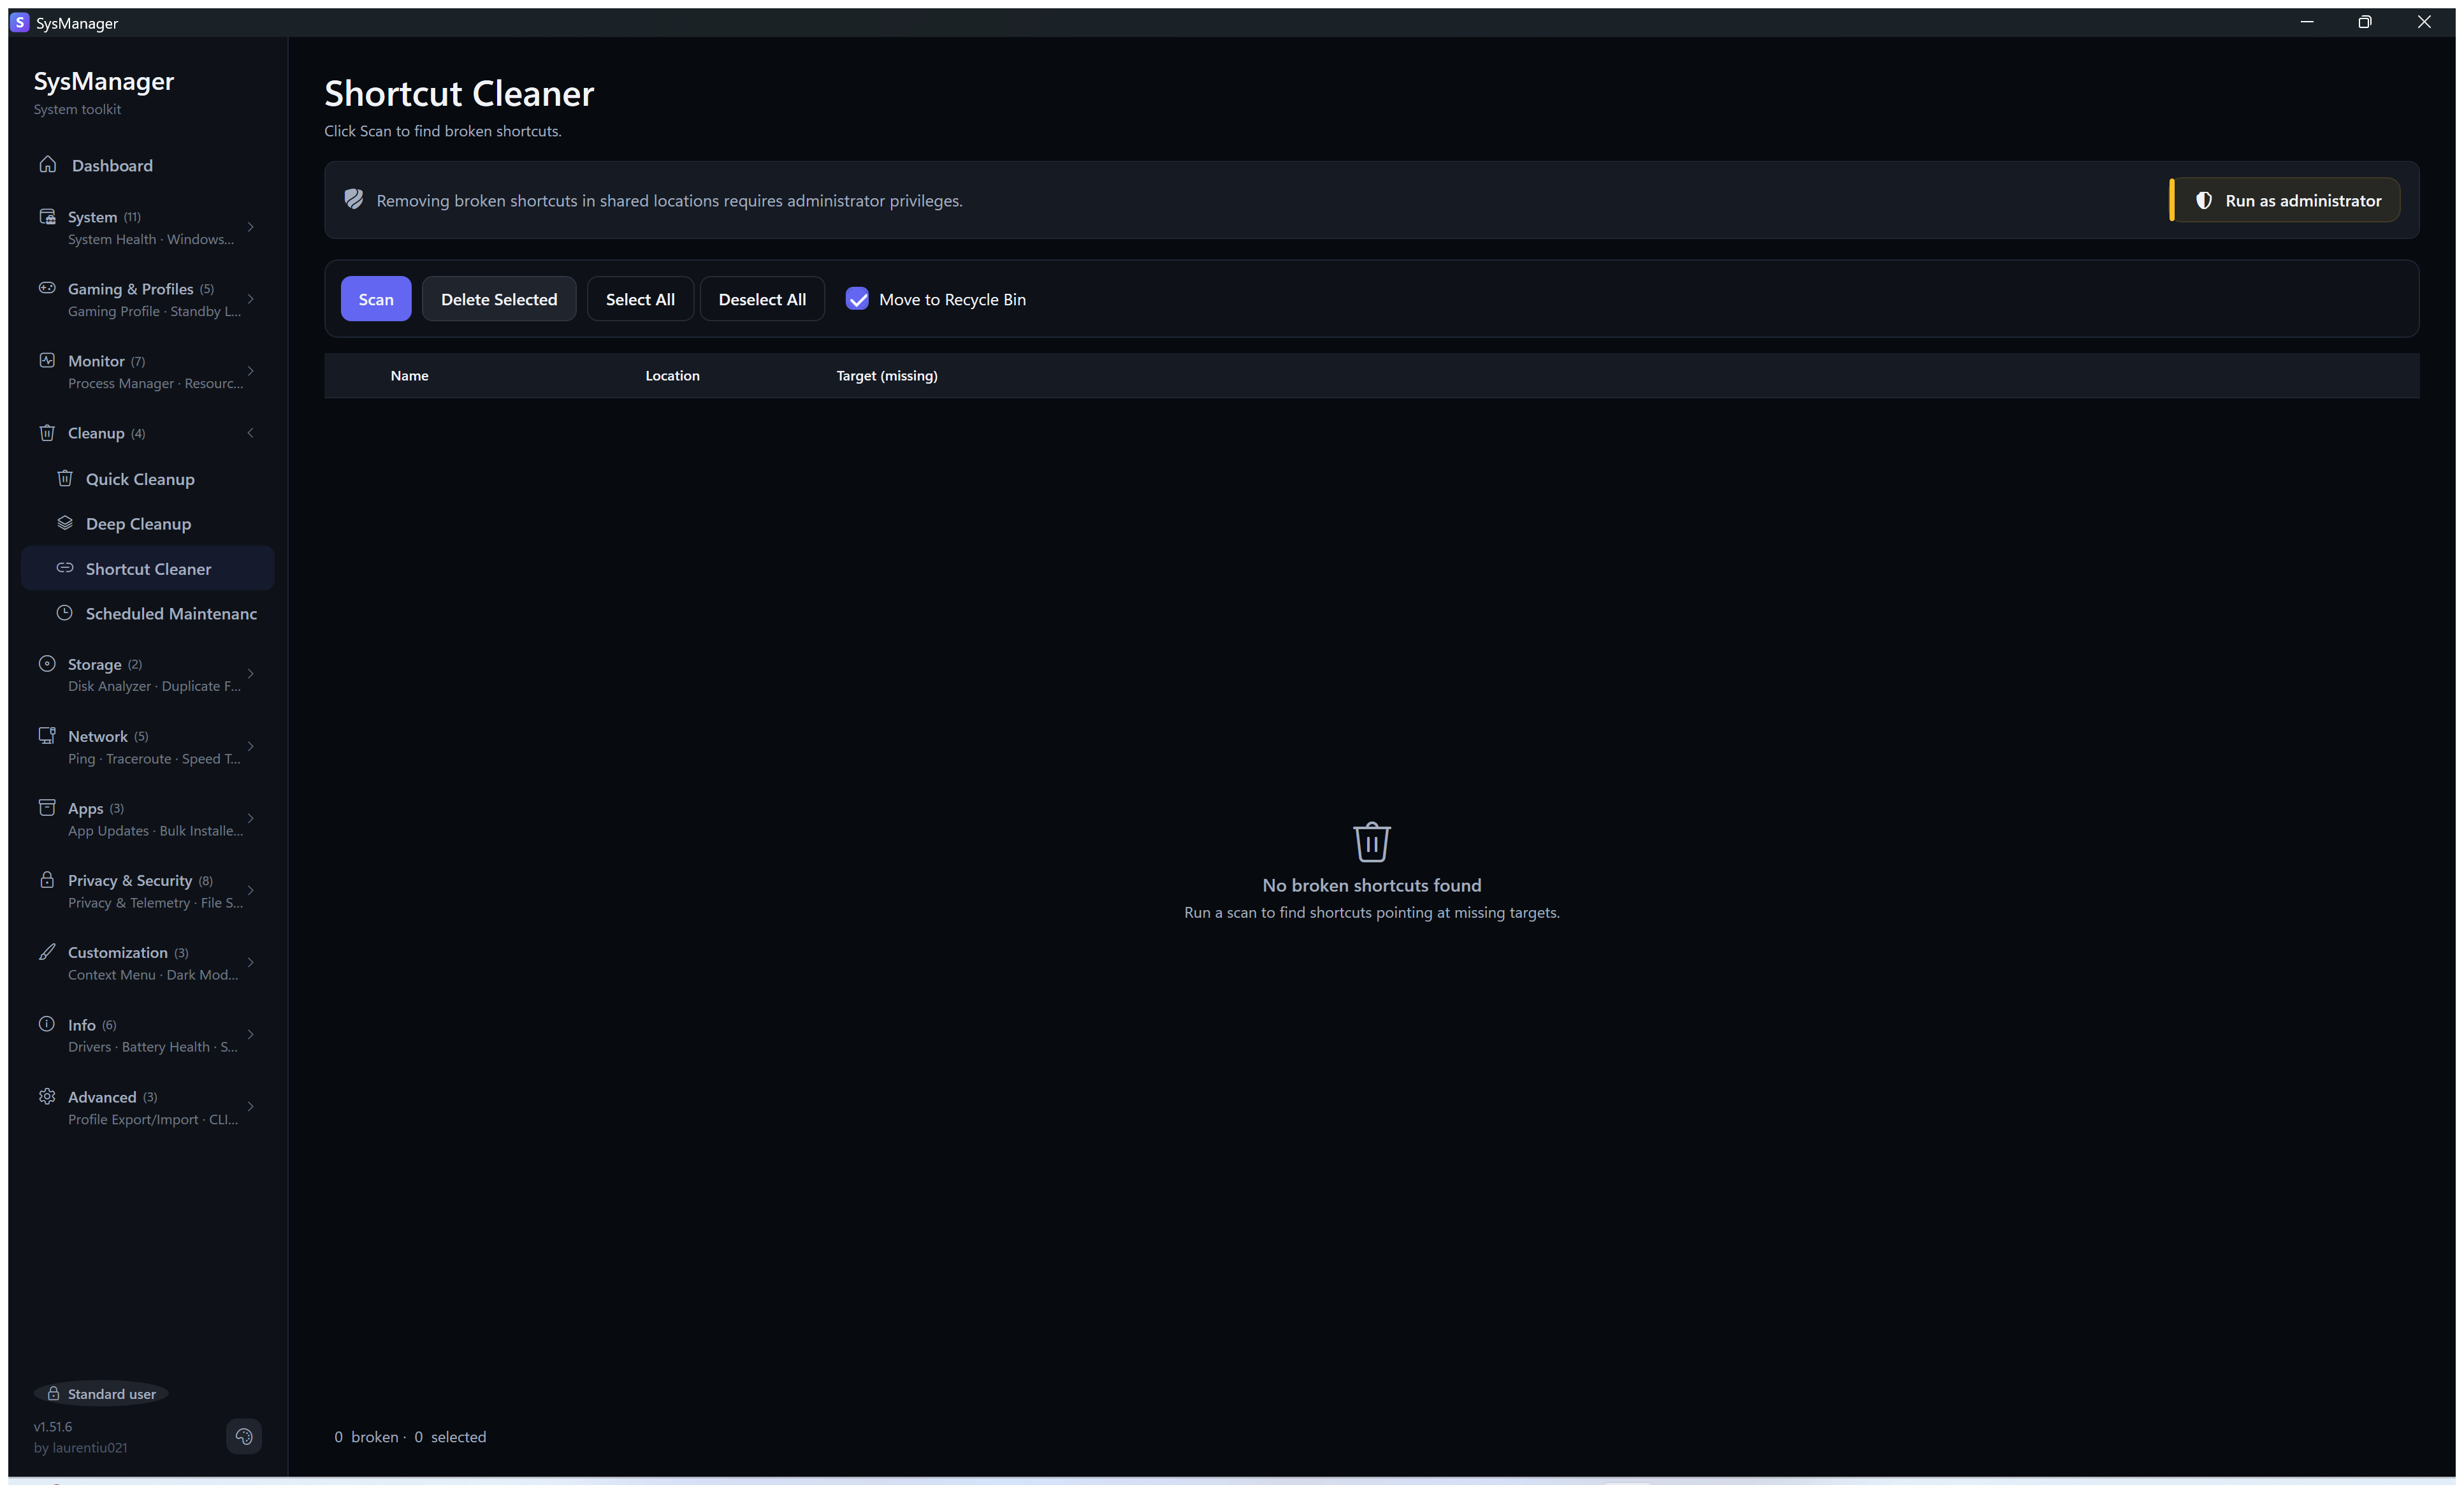This screenshot has width=2464, height=1485.
Task: Select the Shortcut Cleaner sidebar item
Action: 147,568
